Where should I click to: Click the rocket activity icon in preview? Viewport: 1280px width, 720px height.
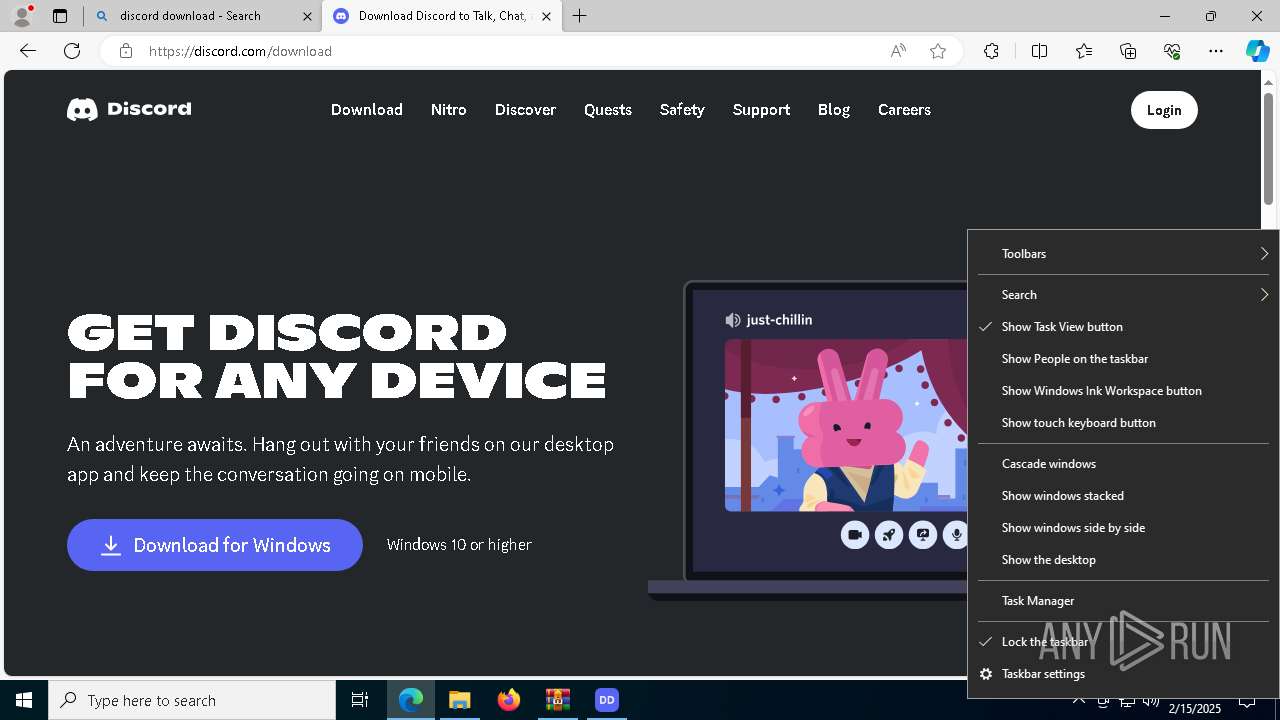tap(889, 535)
